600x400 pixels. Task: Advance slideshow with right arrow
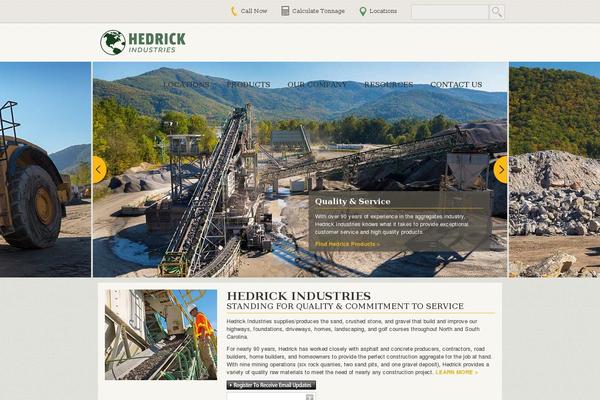click(501, 170)
